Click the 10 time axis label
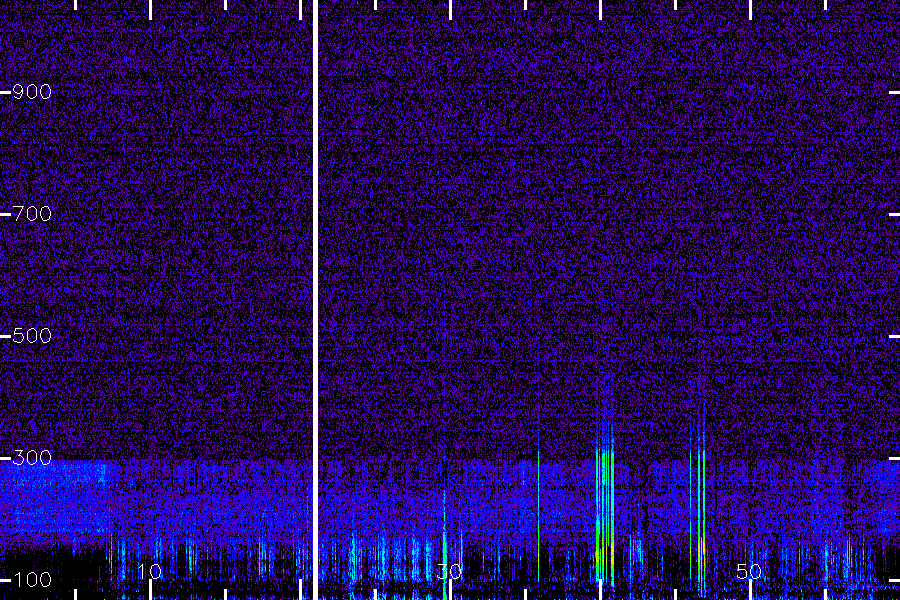The image size is (900, 600). [150, 571]
